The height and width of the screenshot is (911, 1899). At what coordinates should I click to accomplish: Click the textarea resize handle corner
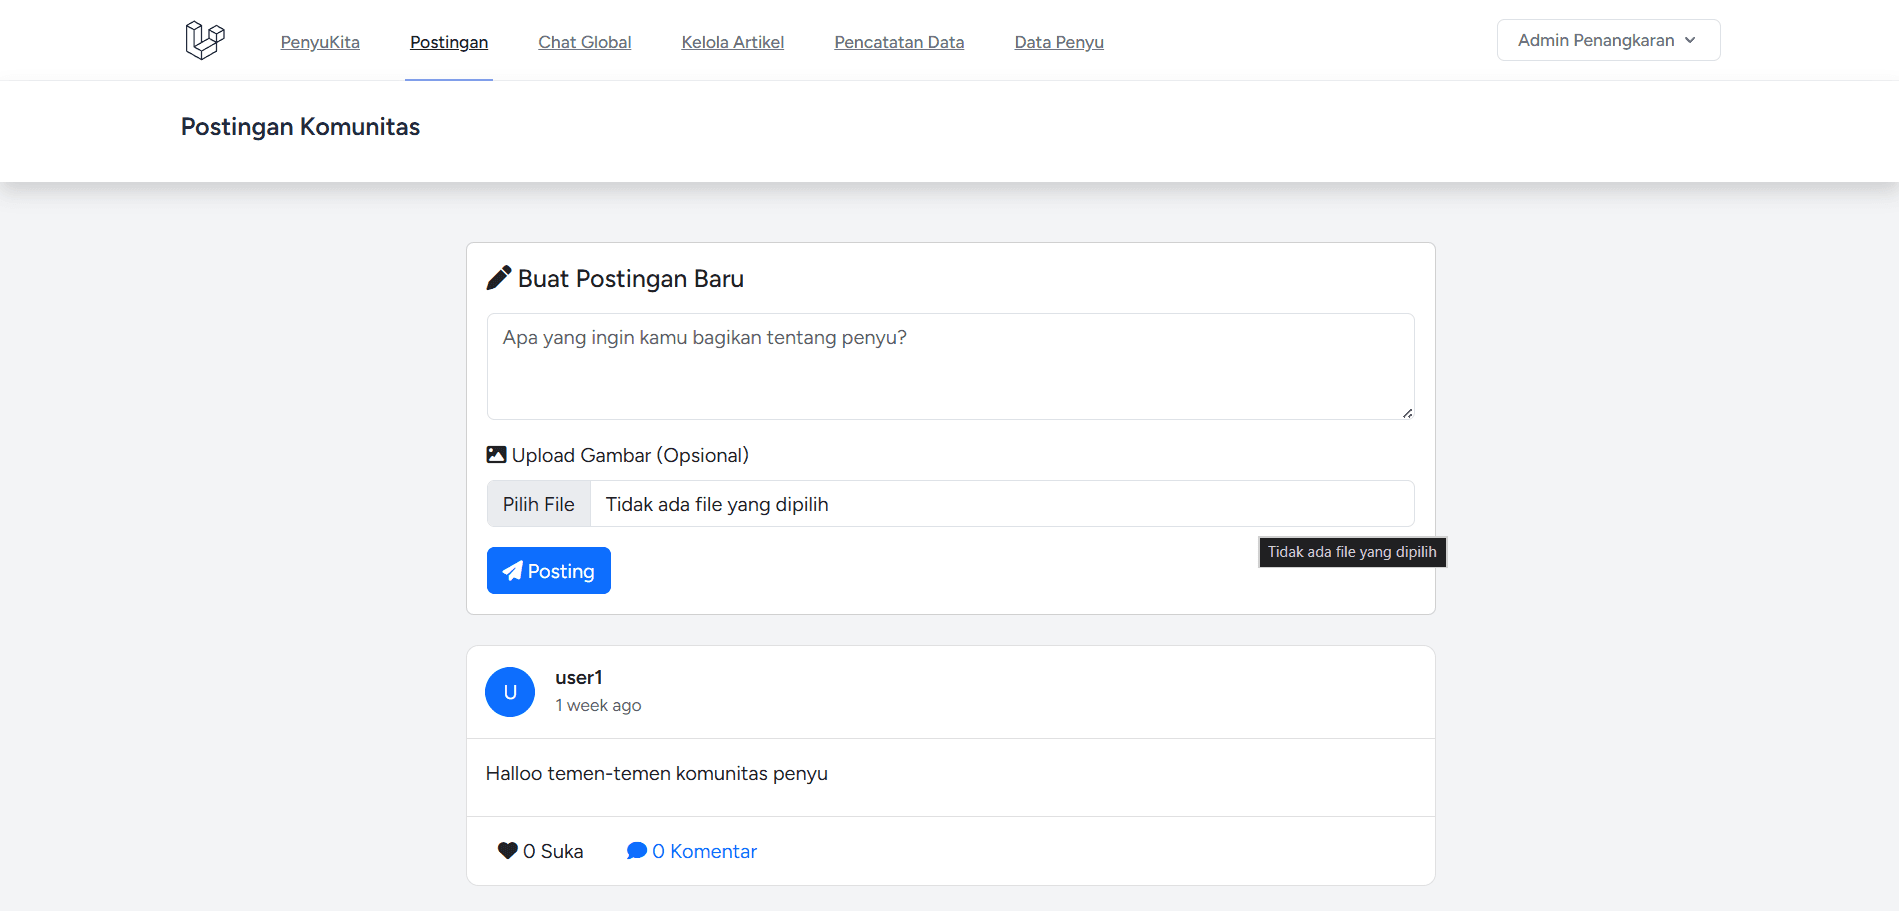(x=1407, y=413)
